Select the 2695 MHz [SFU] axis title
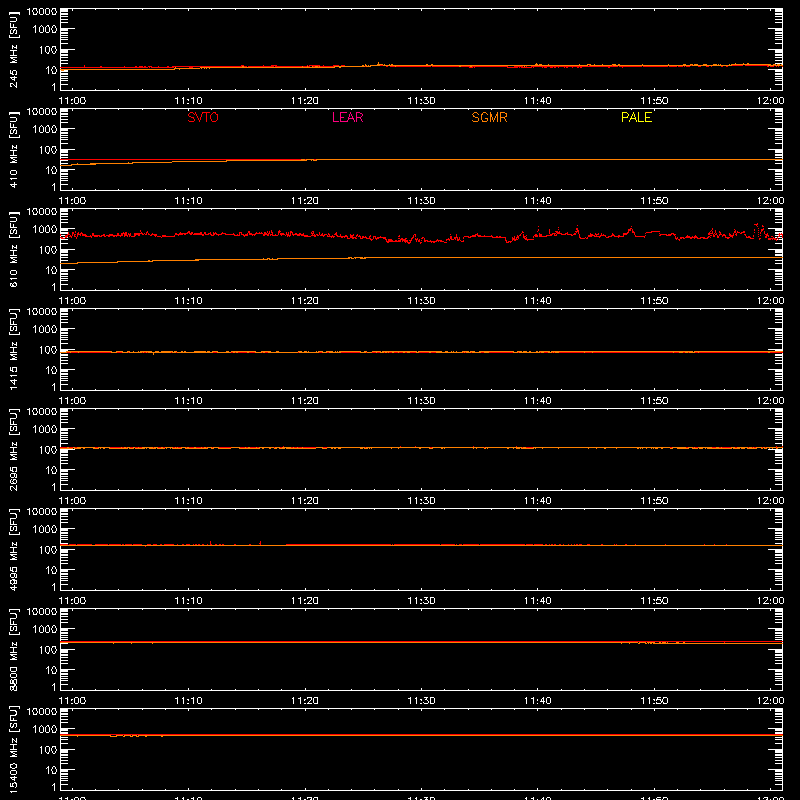800x800 pixels. pos(13,450)
